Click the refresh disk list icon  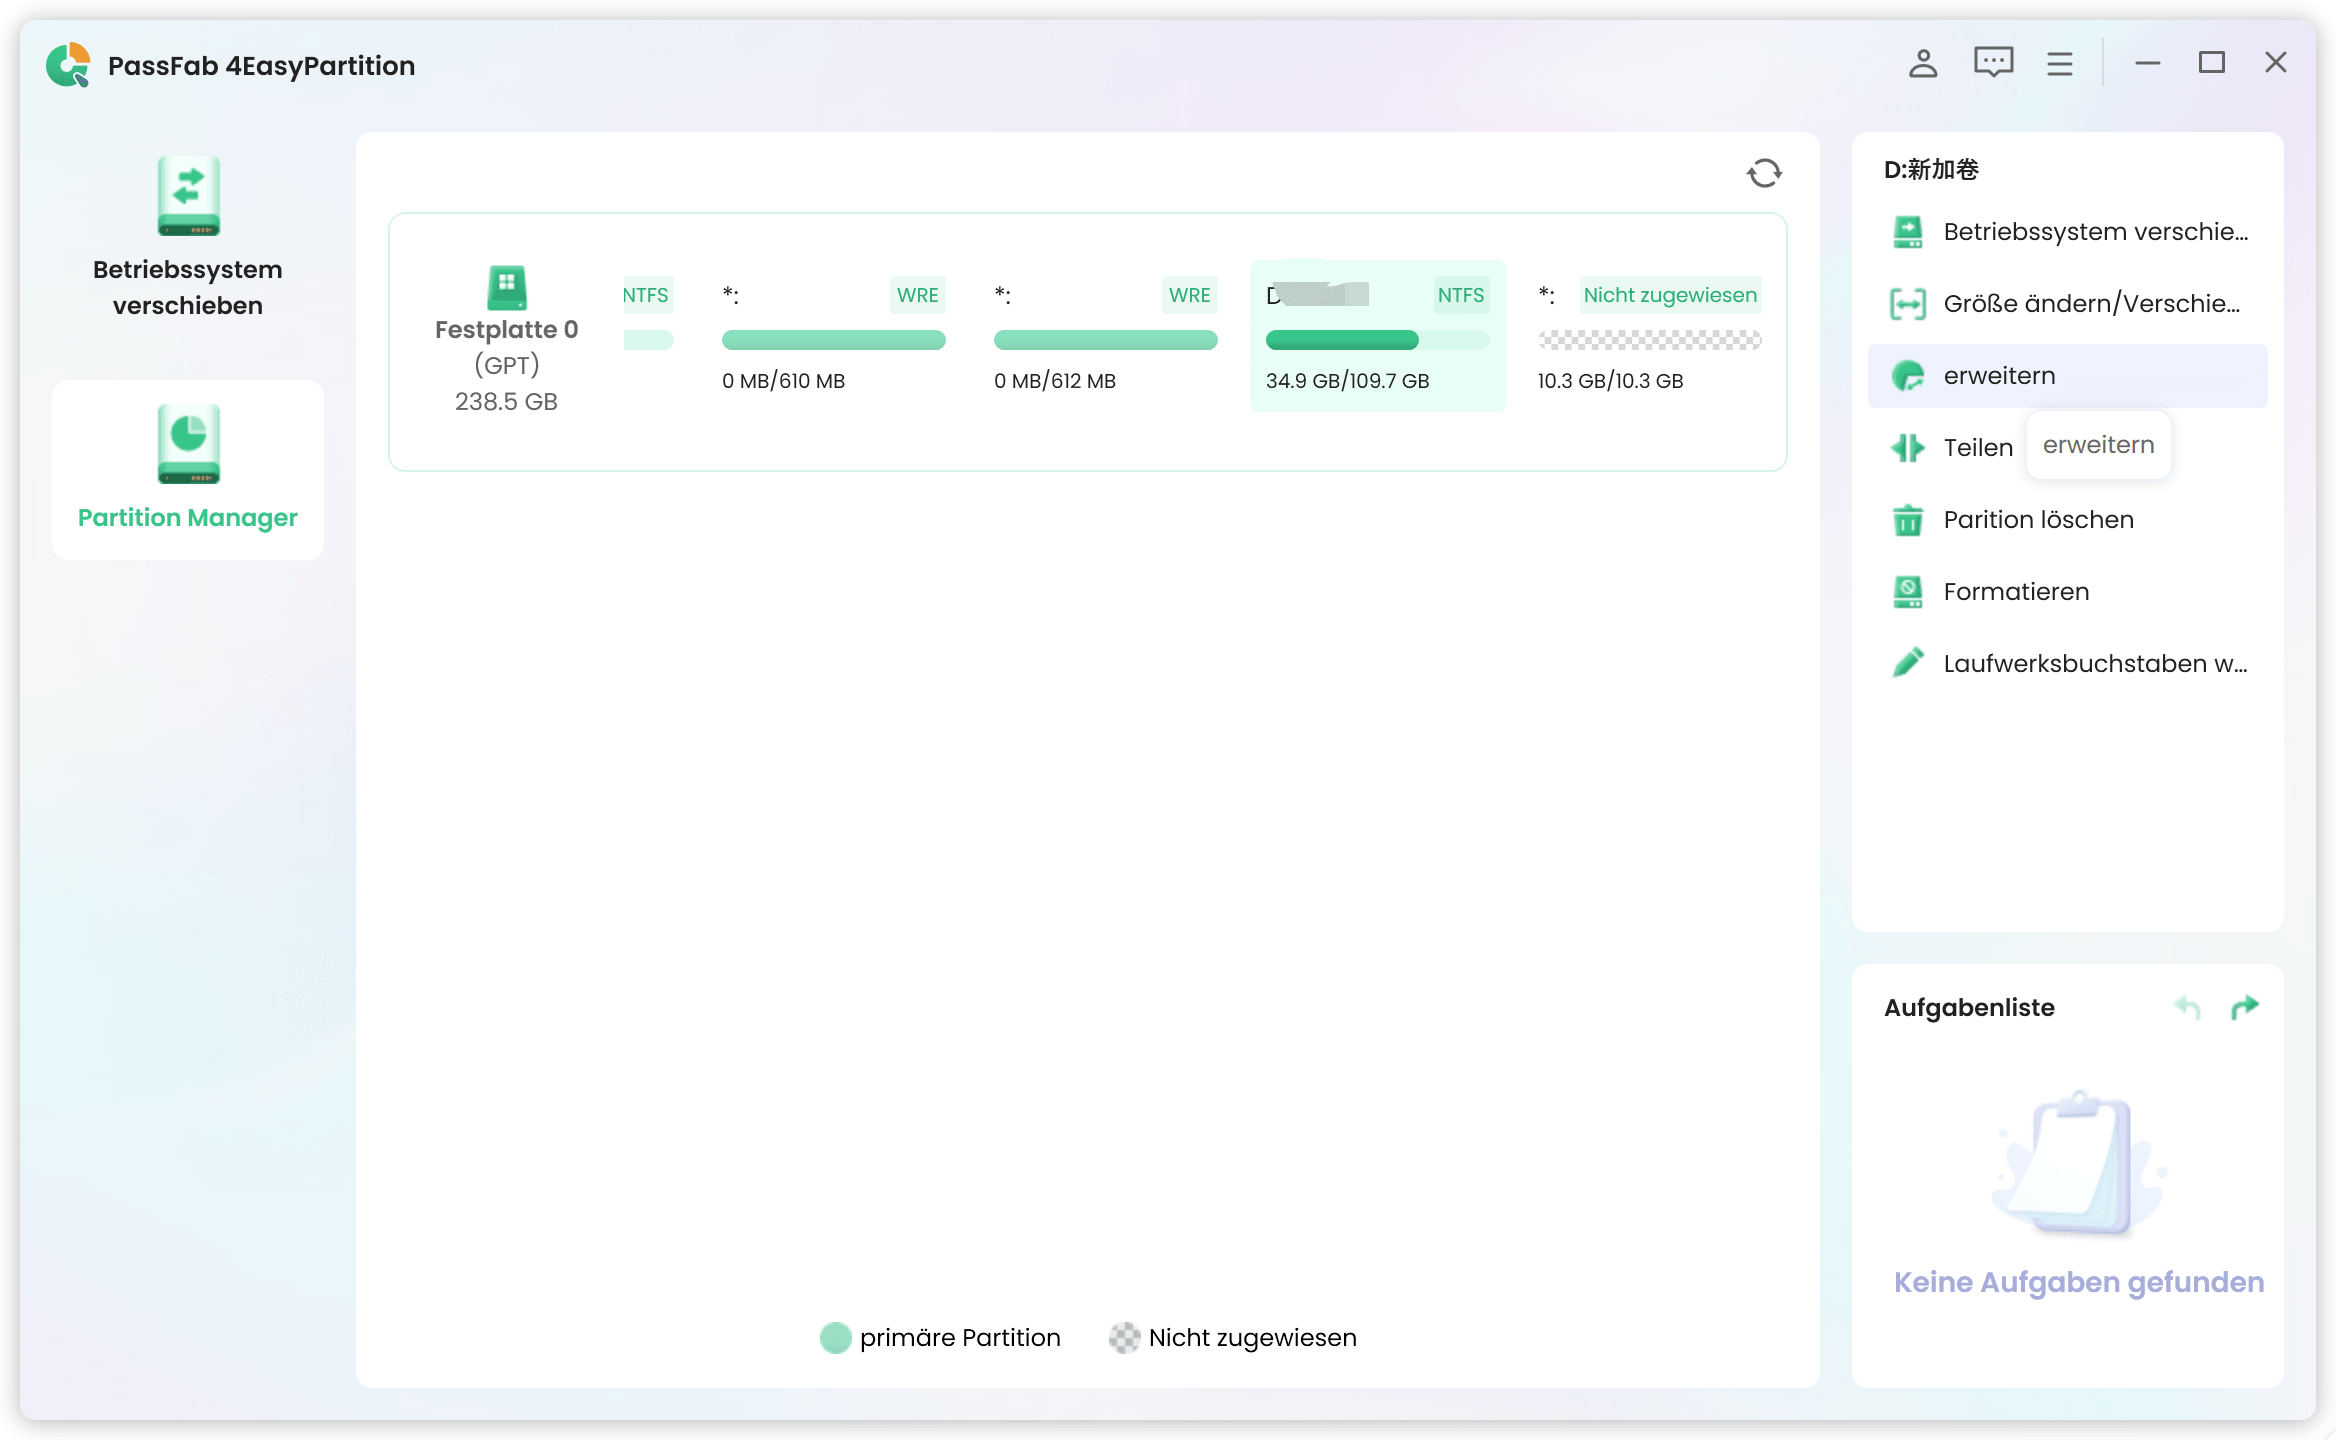(x=1764, y=173)
